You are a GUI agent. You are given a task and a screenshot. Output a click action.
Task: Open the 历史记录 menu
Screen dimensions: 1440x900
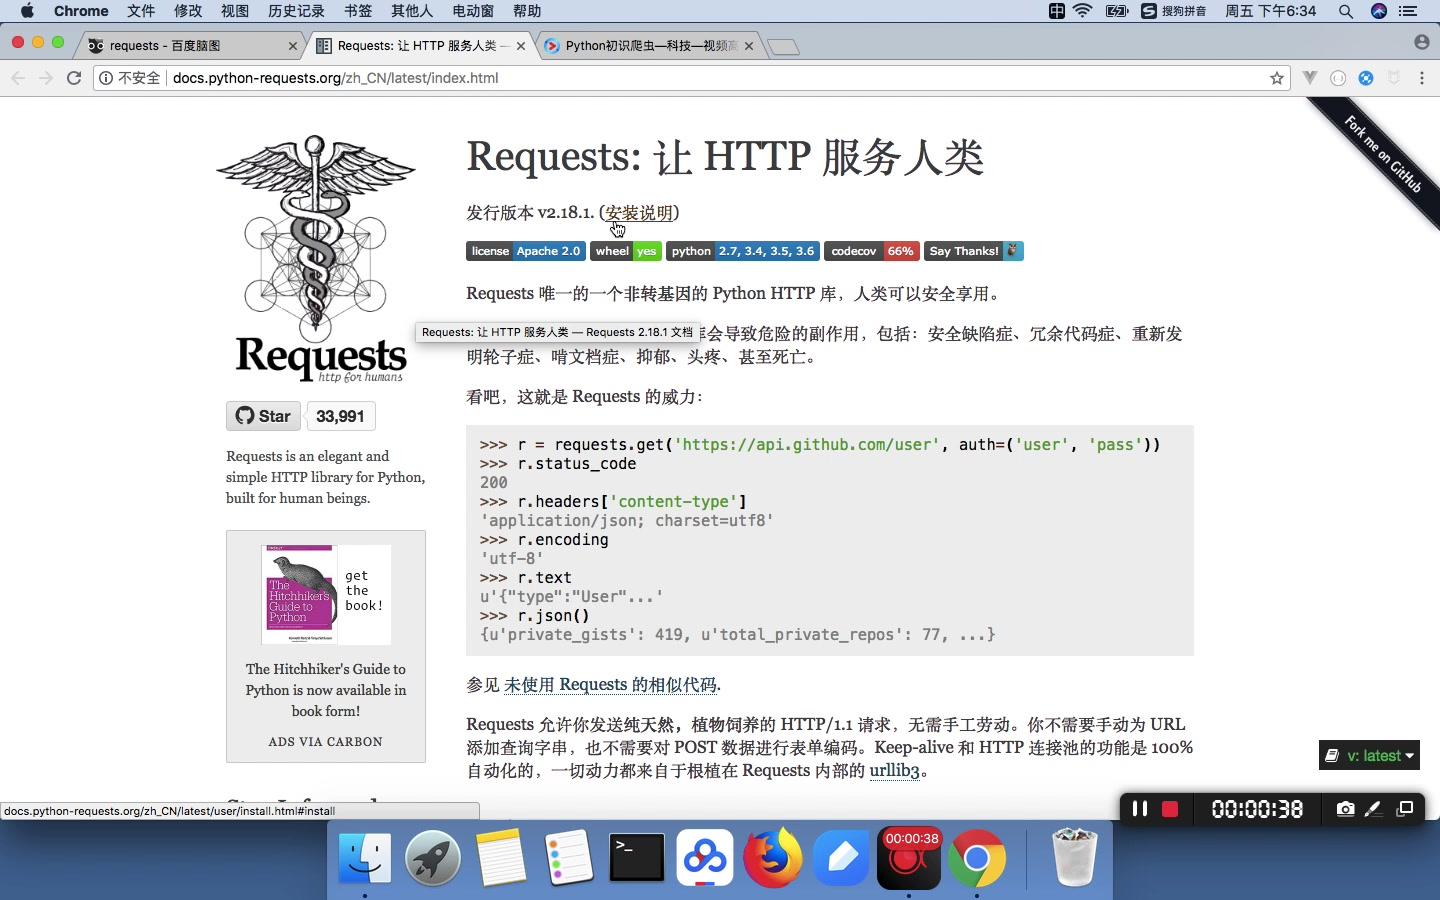(295, 11)
